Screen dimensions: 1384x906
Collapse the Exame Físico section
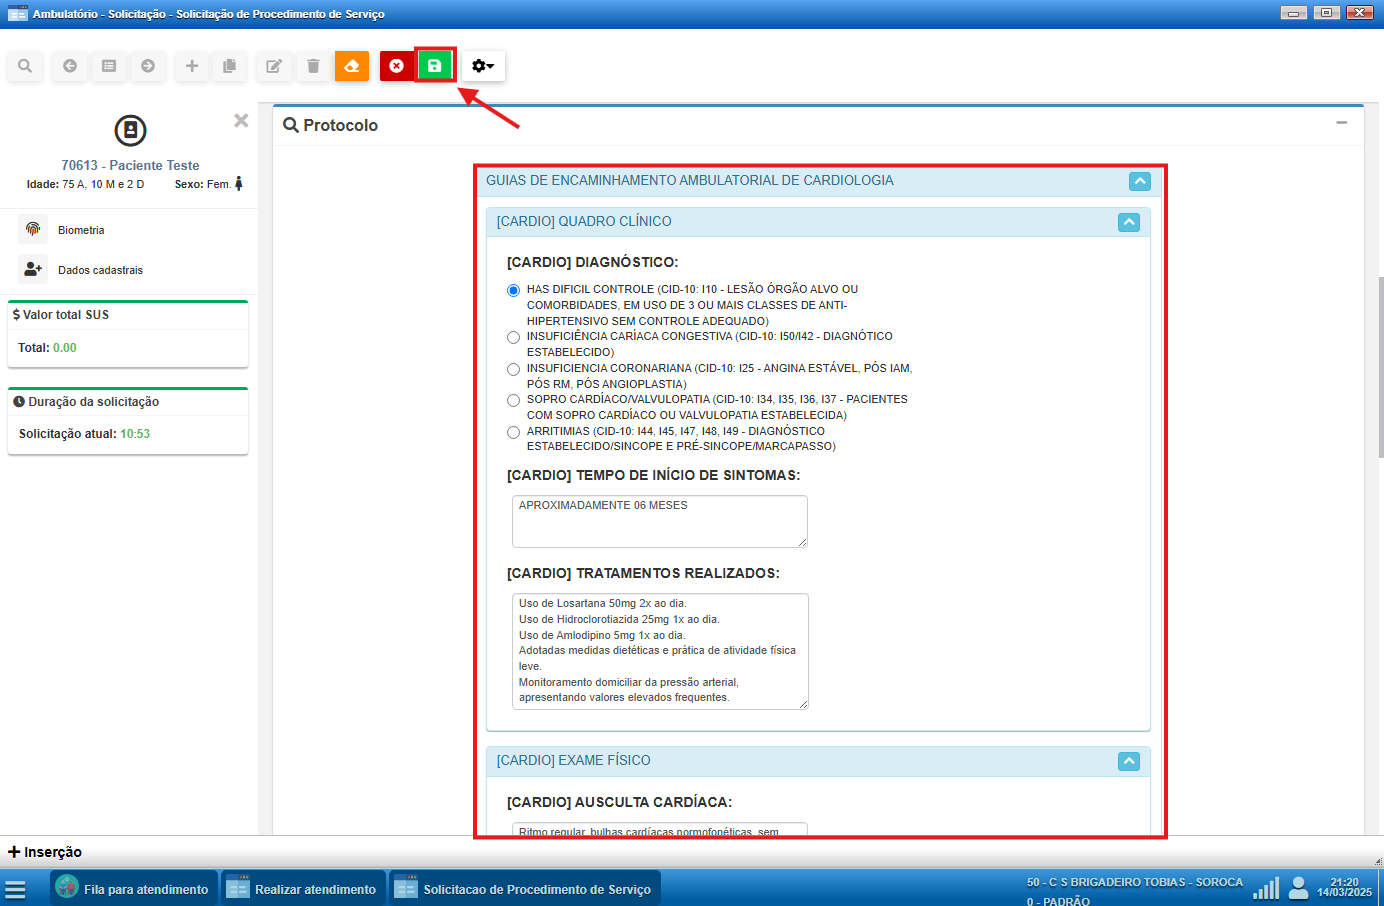coord(1128,761)
